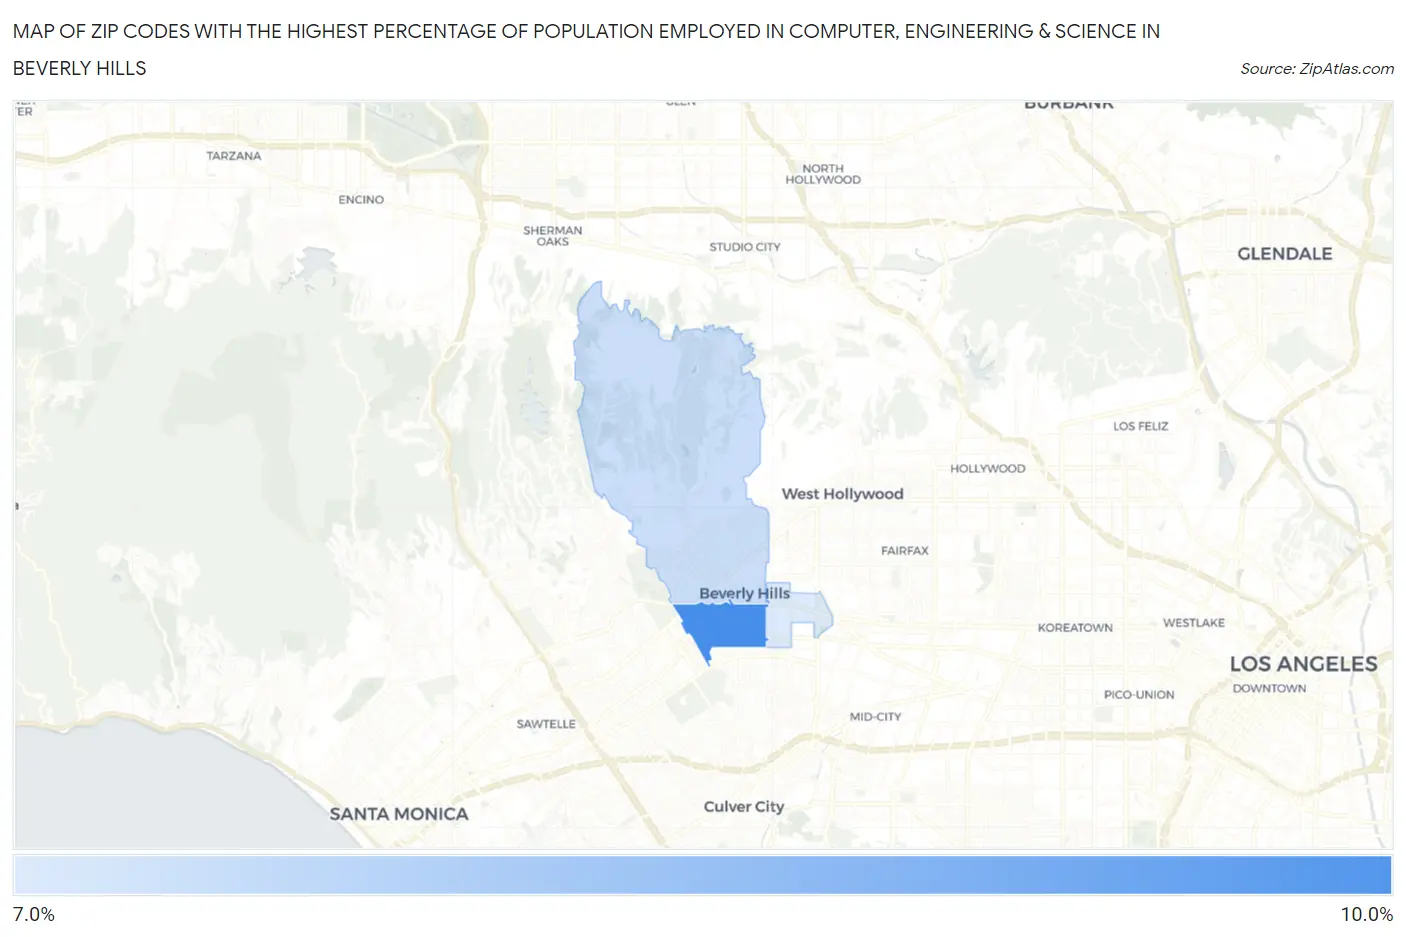
Task: Click the 7.0% legend minimum label
Action: (x=34, y=914)
